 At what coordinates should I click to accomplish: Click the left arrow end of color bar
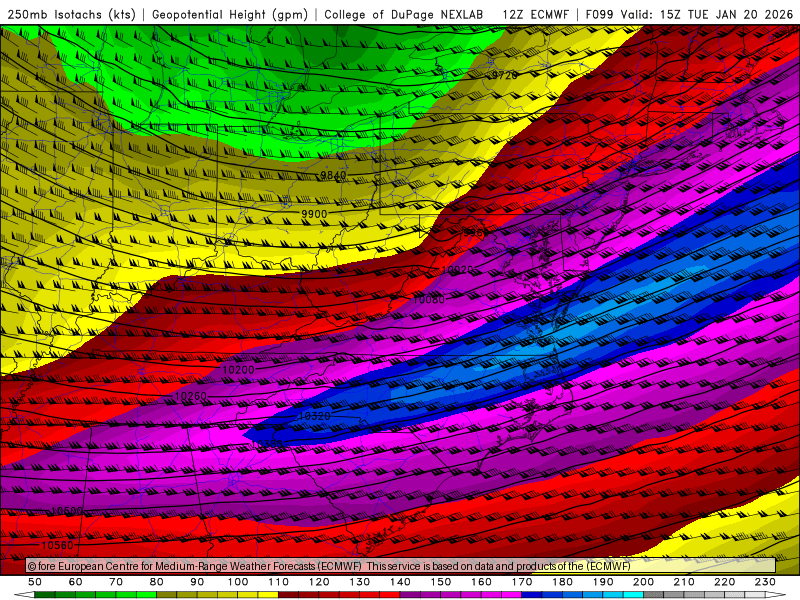coord(24,595)
